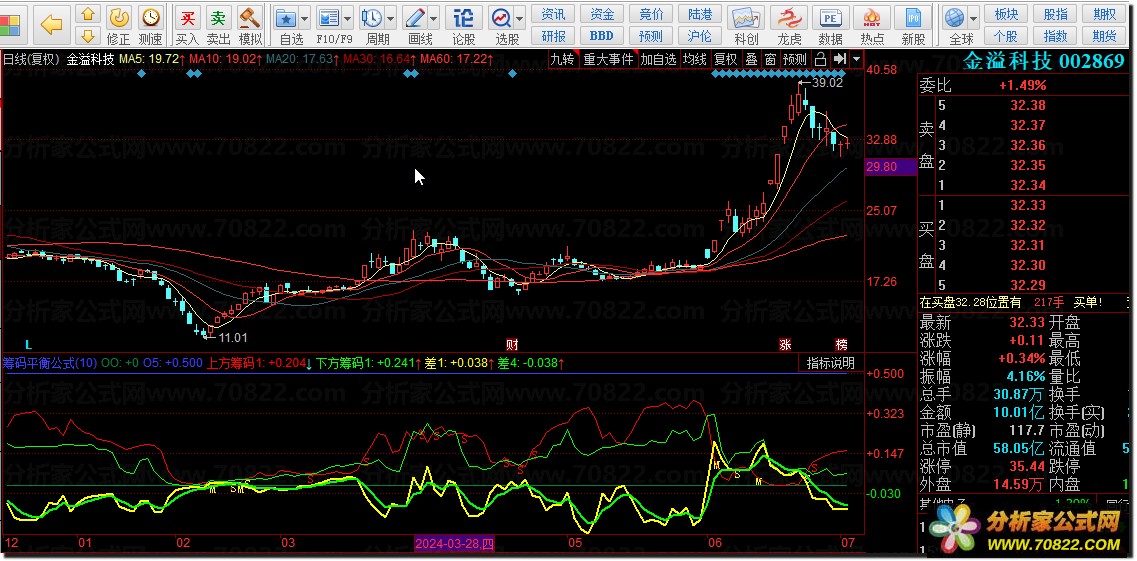Screen dimensions: 1137x561
Task: Open the 资金 capital flow tab
Action: [x=602, y=14]
